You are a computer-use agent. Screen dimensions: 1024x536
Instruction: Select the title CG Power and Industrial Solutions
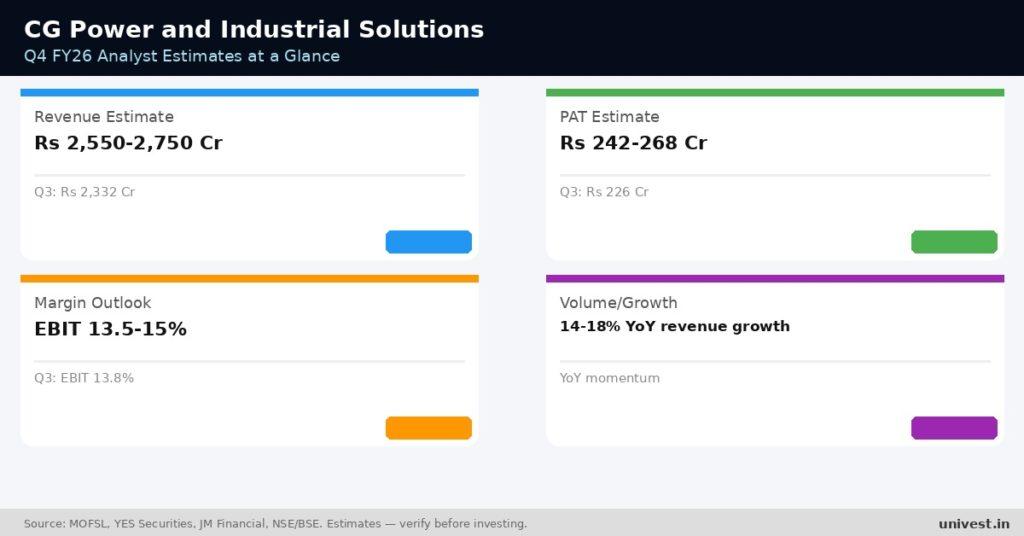click(x=254, y=29)
